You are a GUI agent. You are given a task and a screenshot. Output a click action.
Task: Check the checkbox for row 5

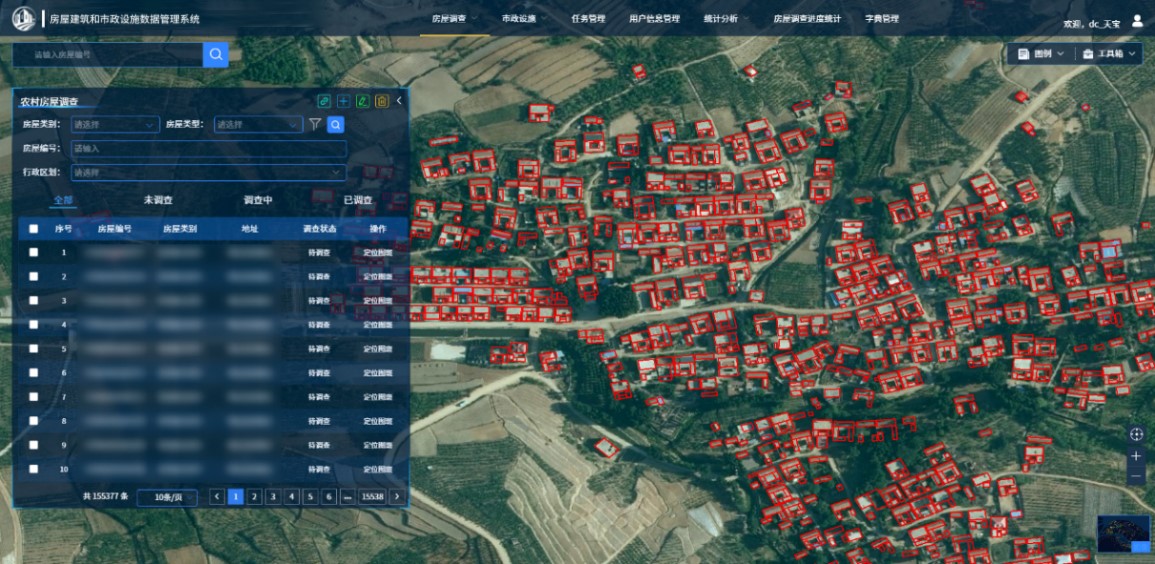coord(33,349)
